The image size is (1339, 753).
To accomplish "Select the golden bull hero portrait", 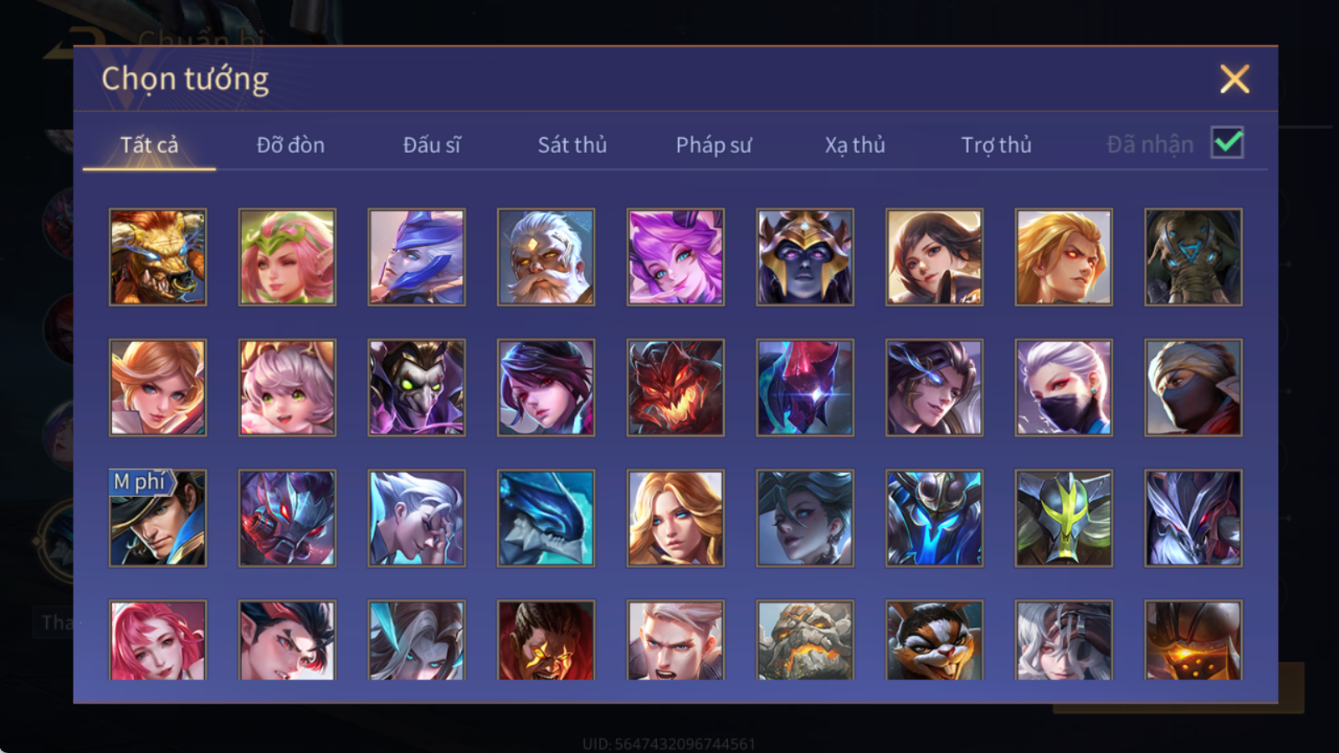I will click(158, 257).
